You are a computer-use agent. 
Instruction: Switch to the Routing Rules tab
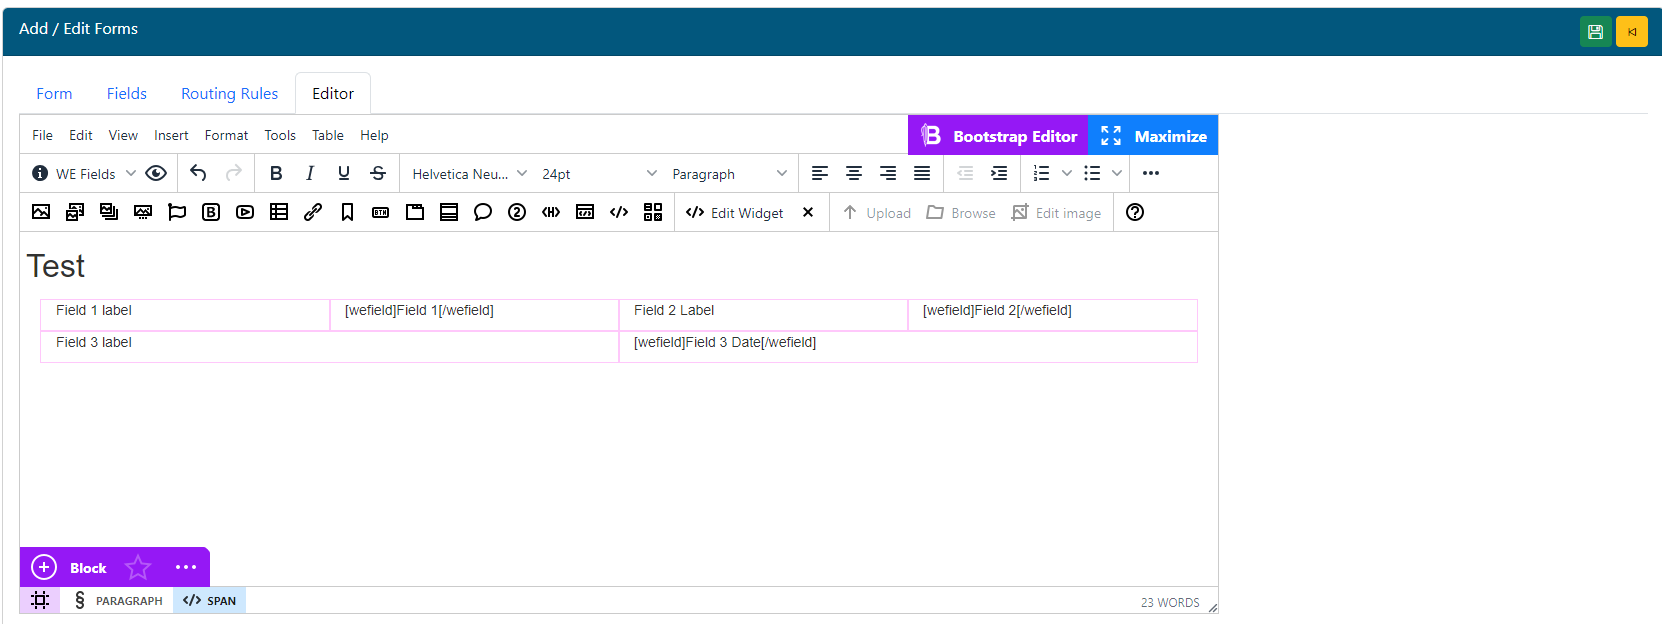[230, 93]
